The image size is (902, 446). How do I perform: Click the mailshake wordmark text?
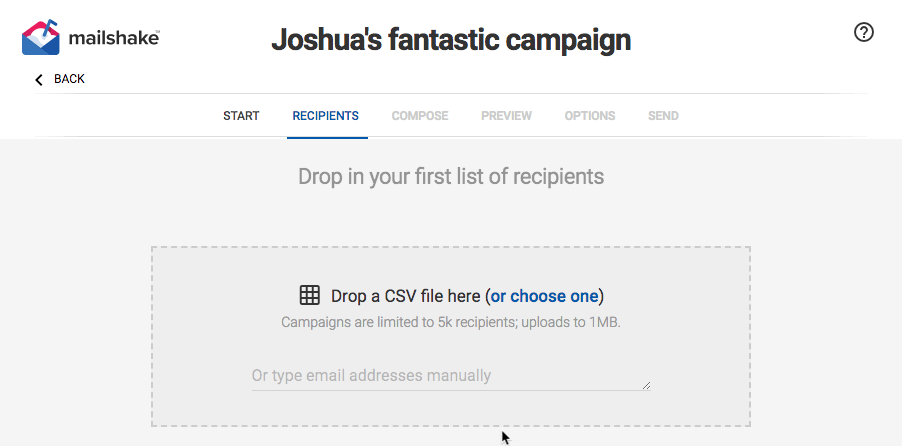[x=114, y=39]
